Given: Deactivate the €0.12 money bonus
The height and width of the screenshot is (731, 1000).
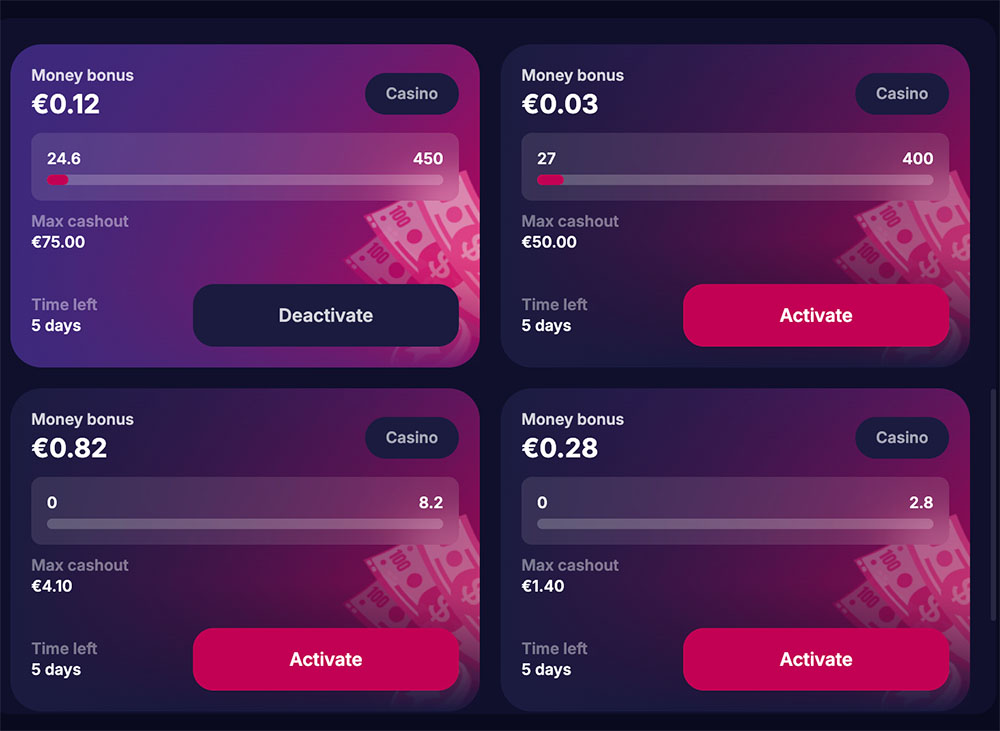Looking at the screenshot, I should [325, 315].
